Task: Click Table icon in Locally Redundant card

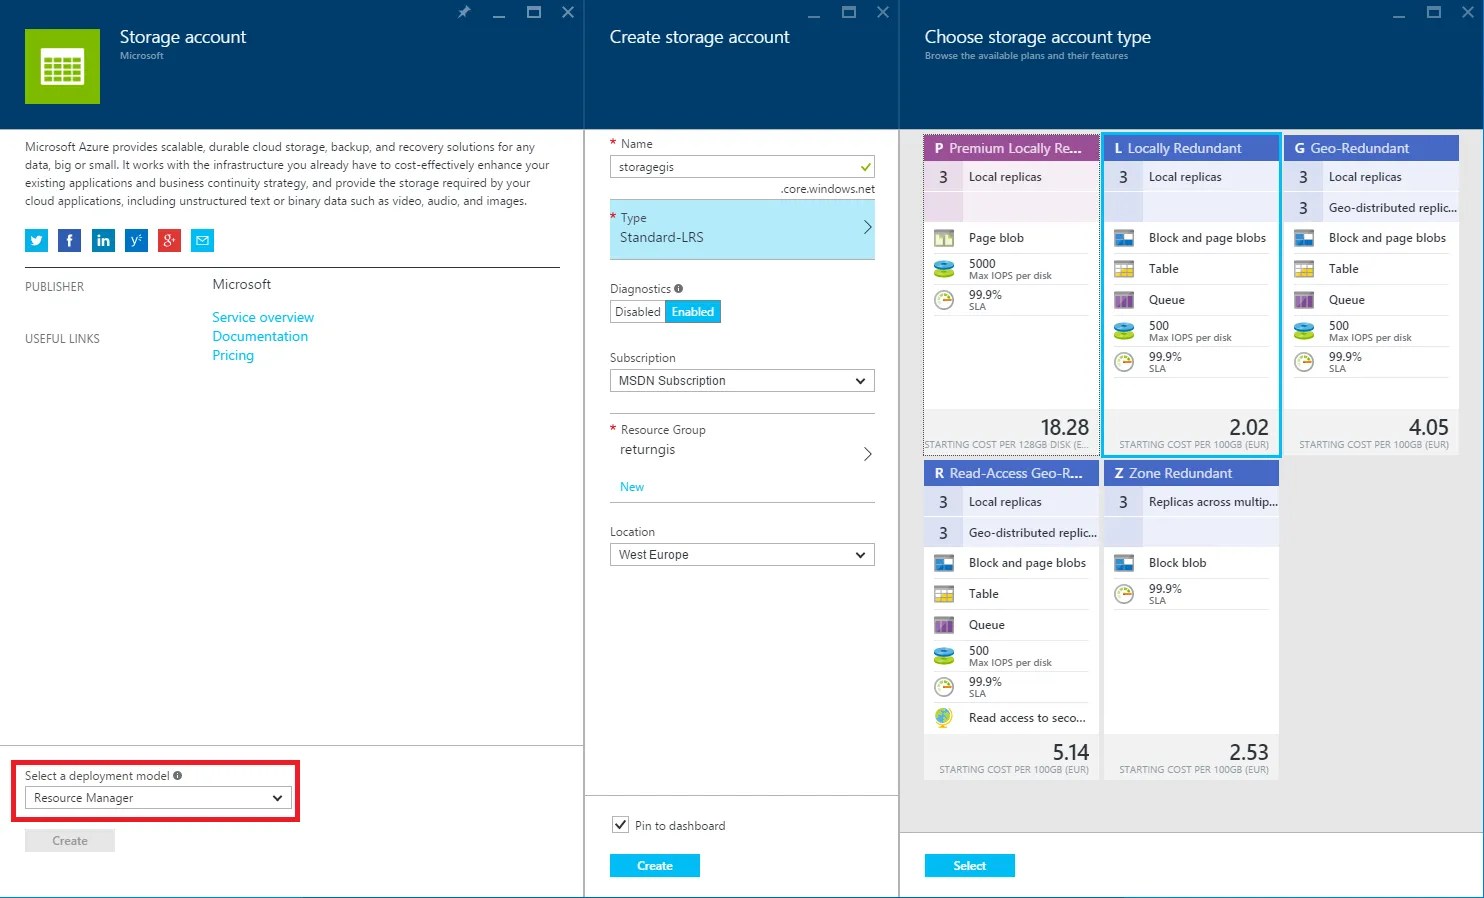Action: click(x=1124, y=269)
